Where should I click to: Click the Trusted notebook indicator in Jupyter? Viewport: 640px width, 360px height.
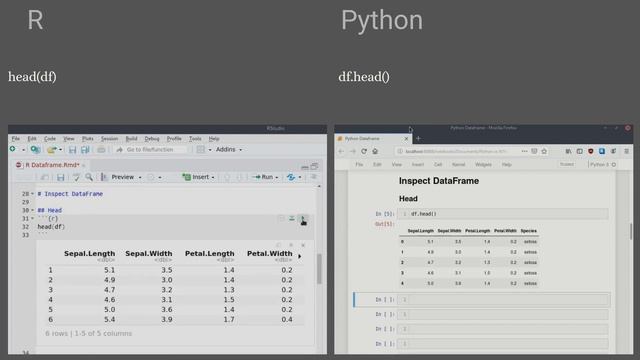pyautogui.click(x=567, y=164)
